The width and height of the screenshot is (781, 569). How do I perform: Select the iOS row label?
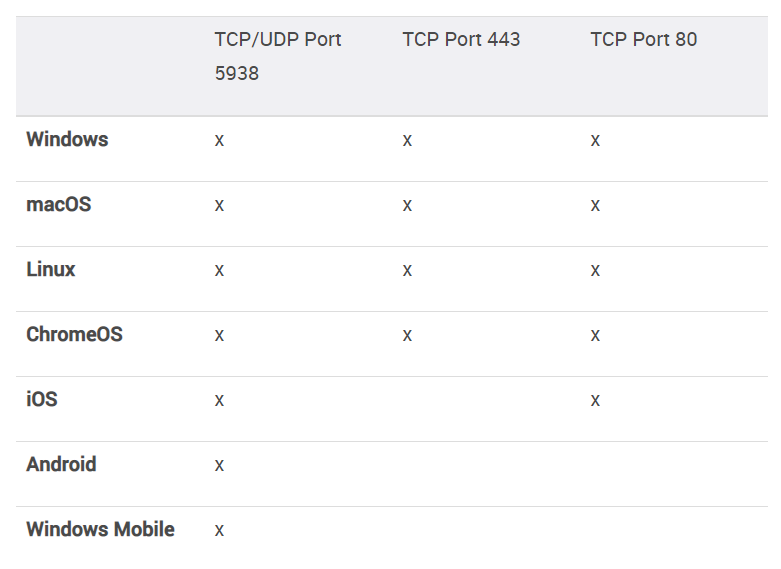[x=42, y=400]
